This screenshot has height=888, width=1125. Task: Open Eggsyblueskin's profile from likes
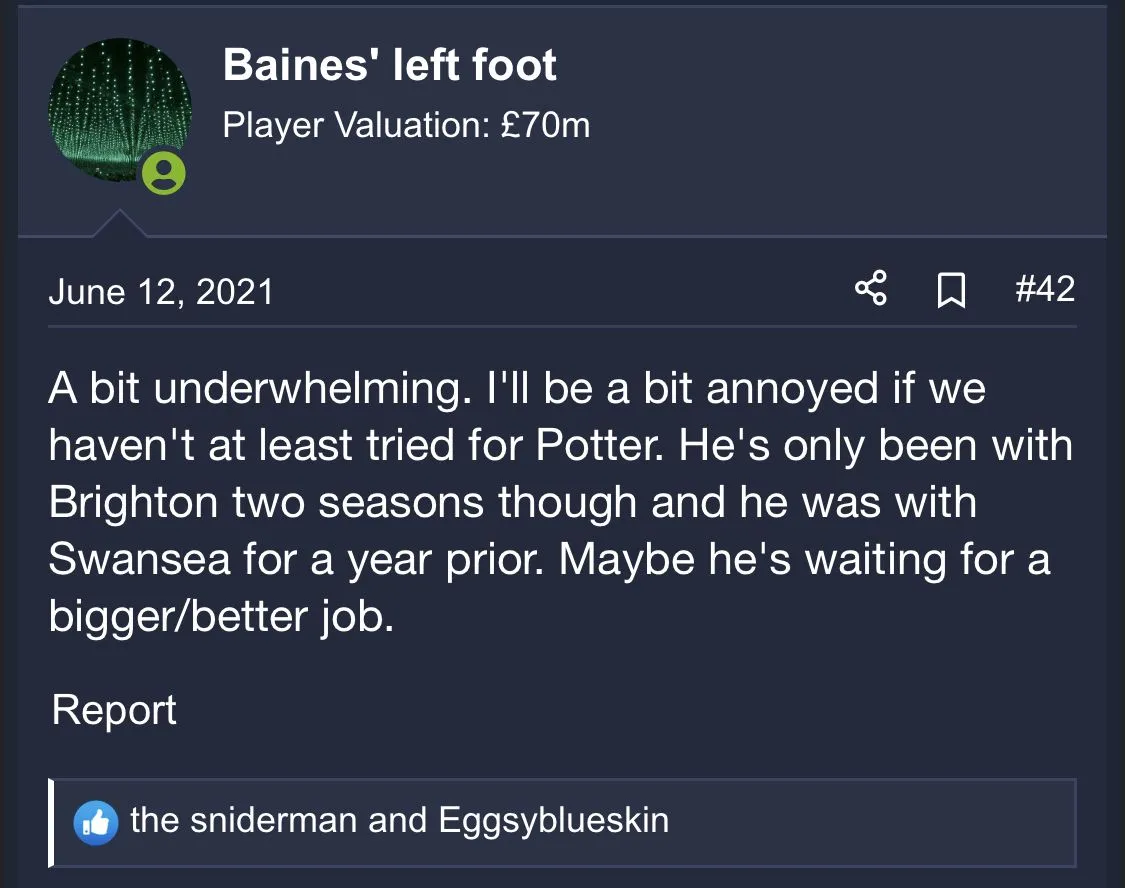[553, 821]
